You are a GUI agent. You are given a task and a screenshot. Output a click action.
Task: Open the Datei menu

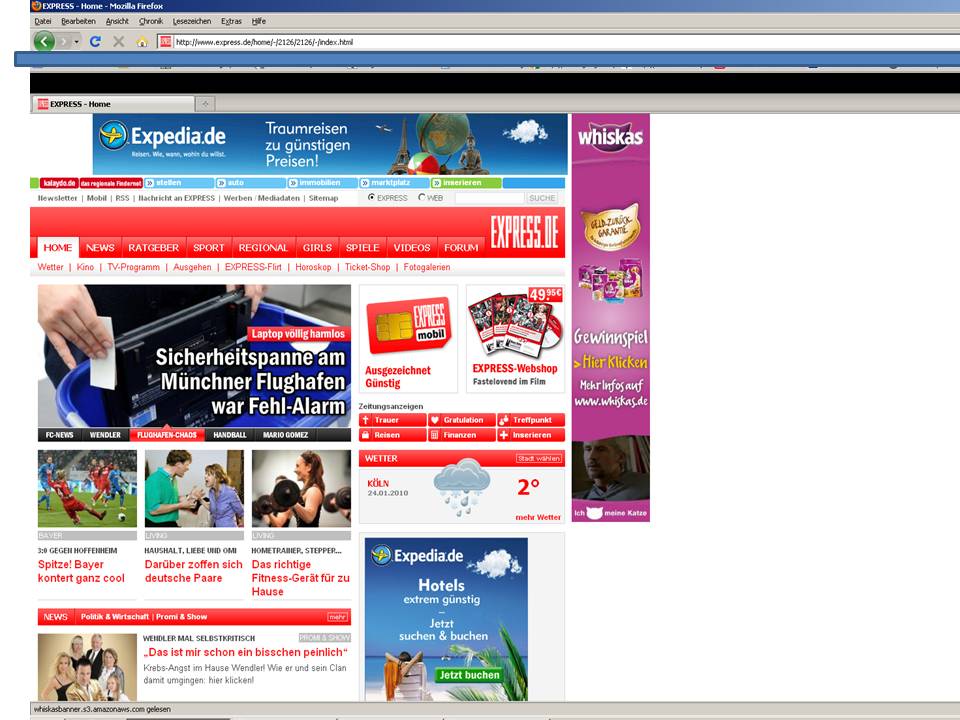[43, 21]
